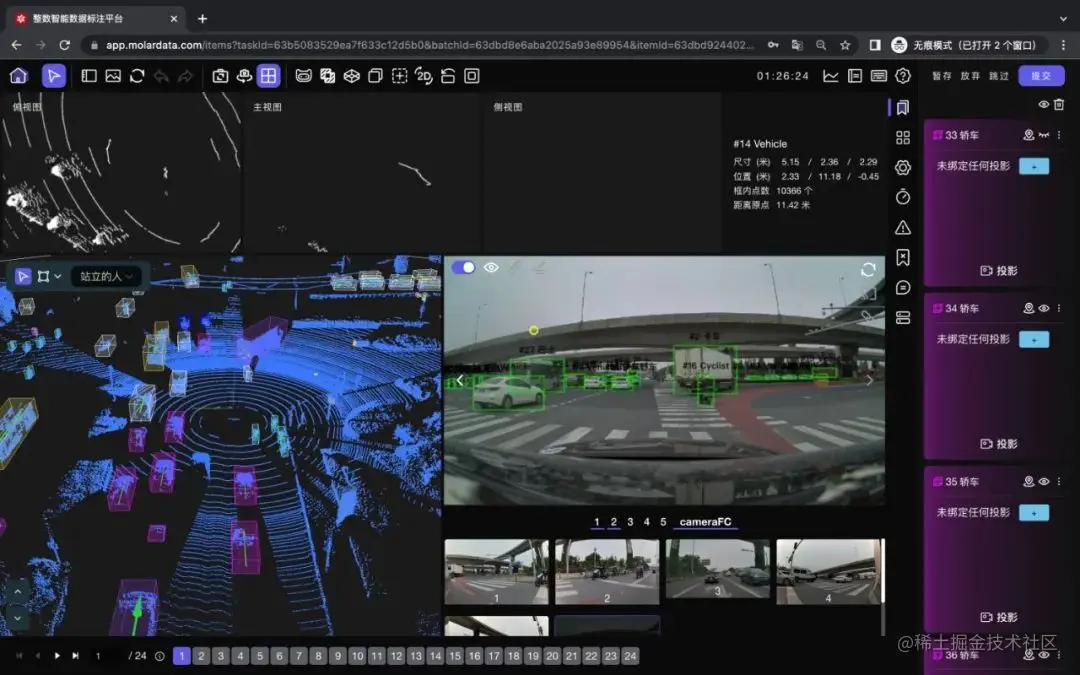This screenshot has height=675, width=1080.
Task: Open more options for 33 轿车
Action: click(1059, 135)
